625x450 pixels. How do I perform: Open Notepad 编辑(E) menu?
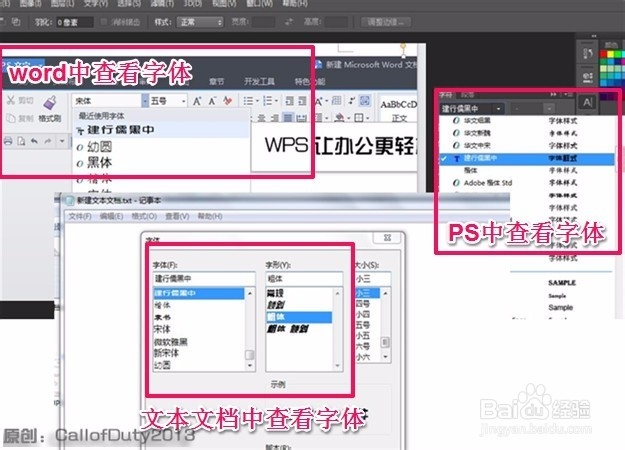click(x=111, y=216)
